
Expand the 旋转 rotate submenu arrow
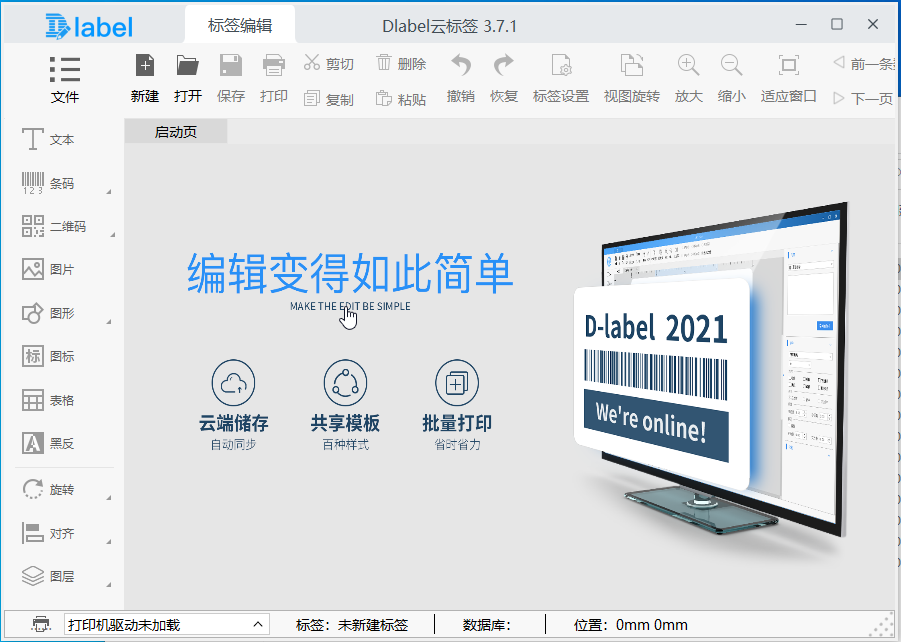tap(109, 498)
